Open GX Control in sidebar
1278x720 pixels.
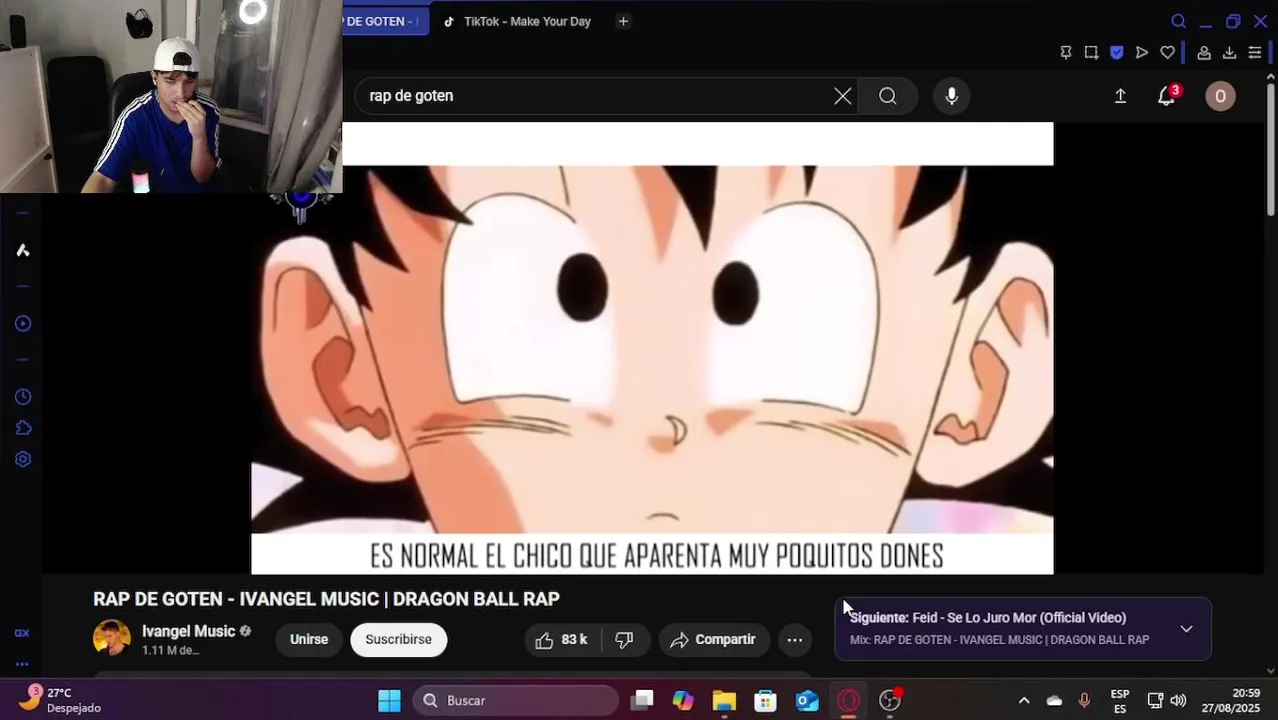22,633
